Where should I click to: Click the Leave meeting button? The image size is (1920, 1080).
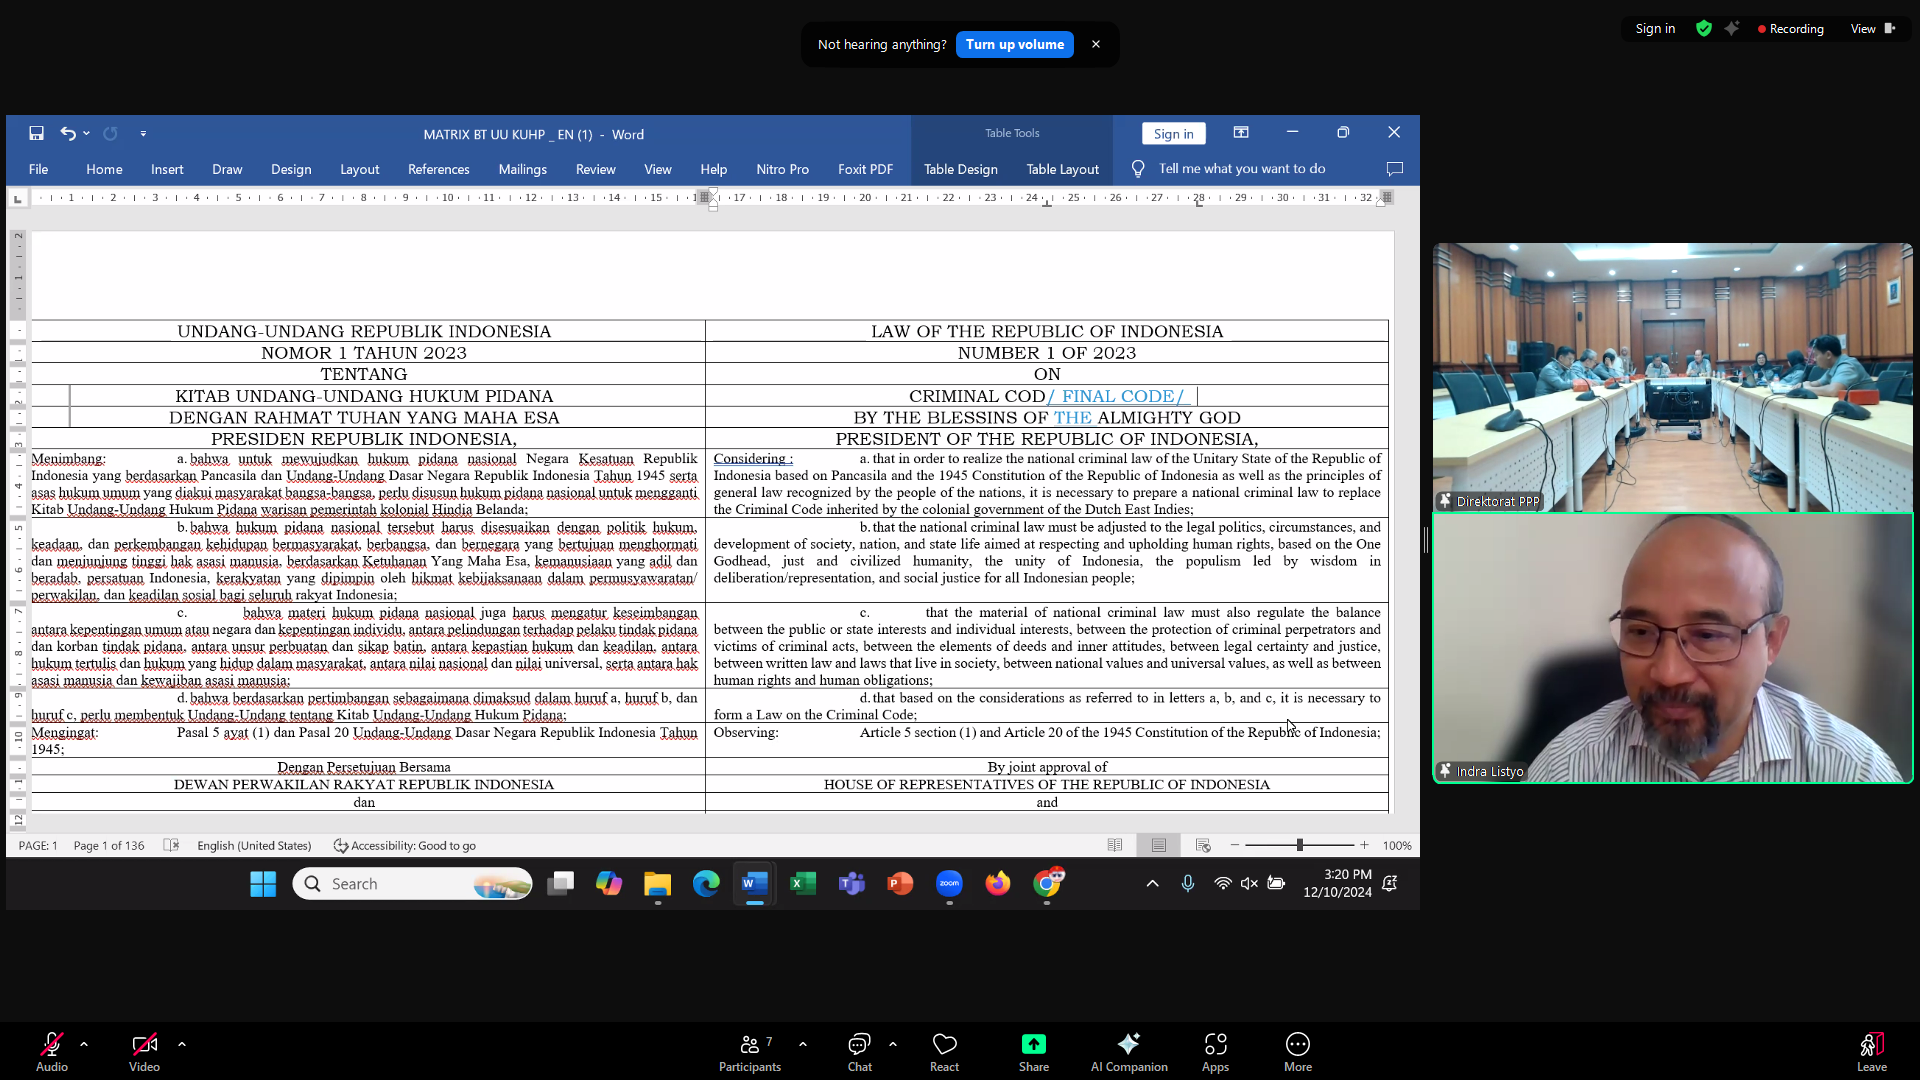point(1872,1052)
